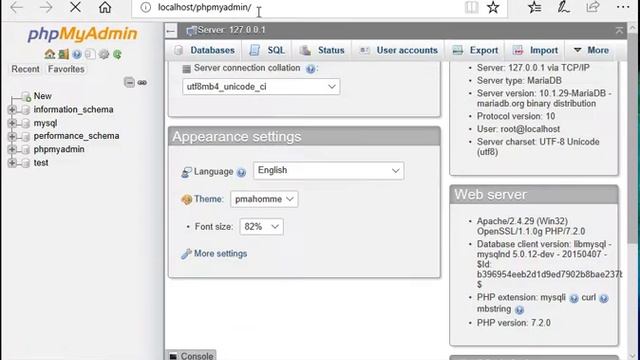Image resolution: width=640 pixels, height=360 pixels.
Task: Open the SQL documentation icon in sidebar
Action: pyautogui.click(x=90, y=54)
